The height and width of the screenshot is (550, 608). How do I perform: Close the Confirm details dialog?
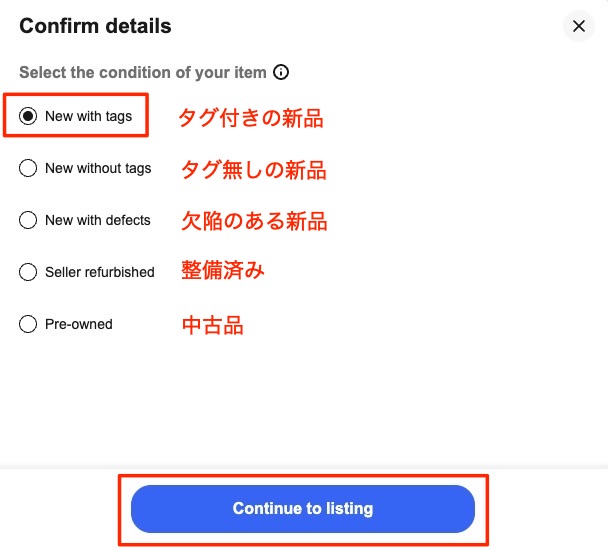[579, 26]
